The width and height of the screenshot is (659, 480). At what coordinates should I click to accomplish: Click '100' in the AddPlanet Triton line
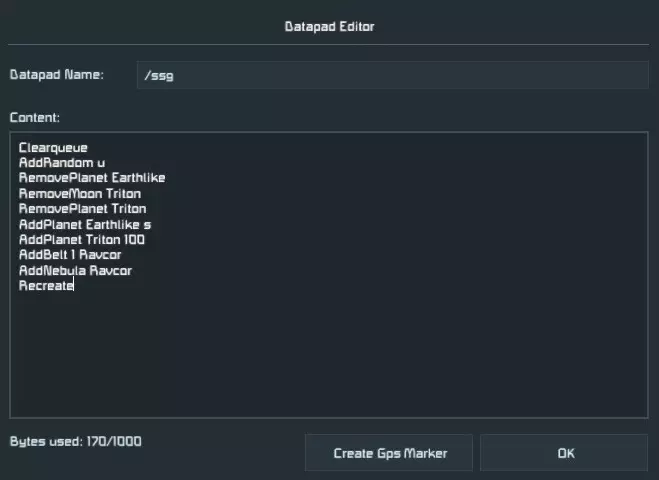click(x=135, y=240)
